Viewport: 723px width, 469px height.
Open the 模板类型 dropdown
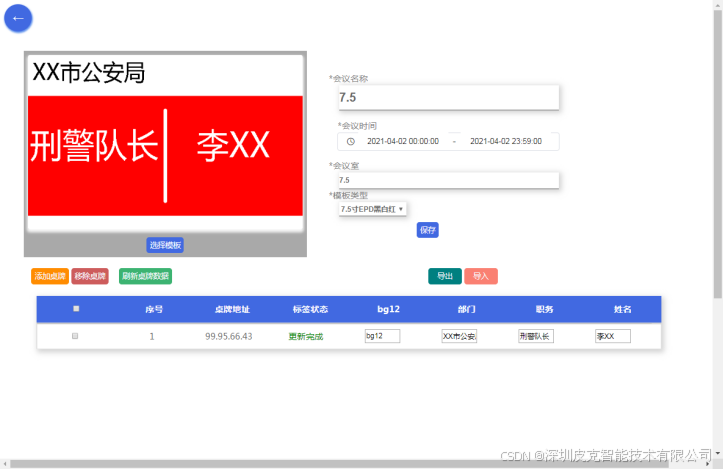coord(372,209)
